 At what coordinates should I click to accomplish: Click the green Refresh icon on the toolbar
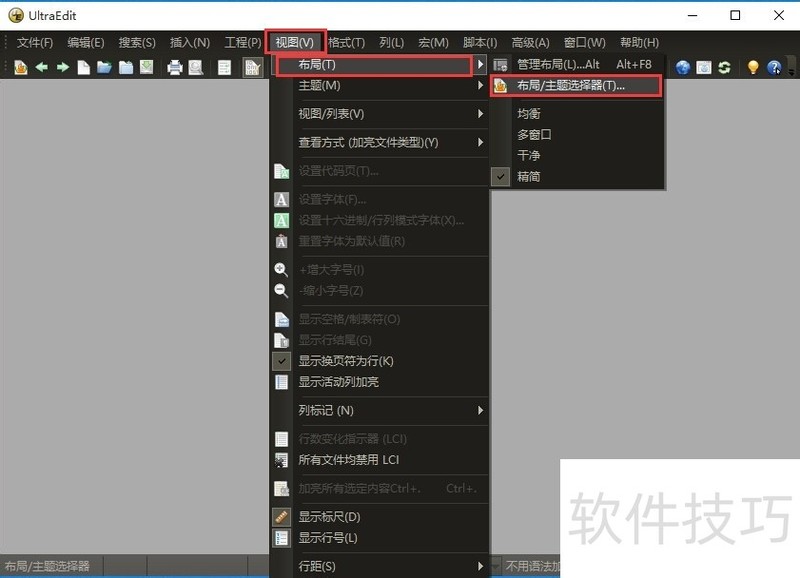[725, 67]
